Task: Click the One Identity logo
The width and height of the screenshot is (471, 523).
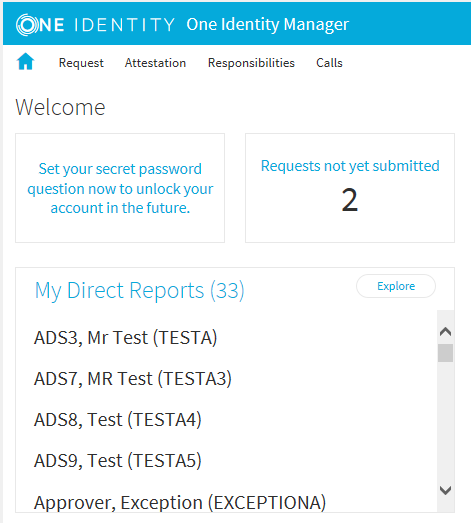Action: pyautogui.click(x=95, y=25)
